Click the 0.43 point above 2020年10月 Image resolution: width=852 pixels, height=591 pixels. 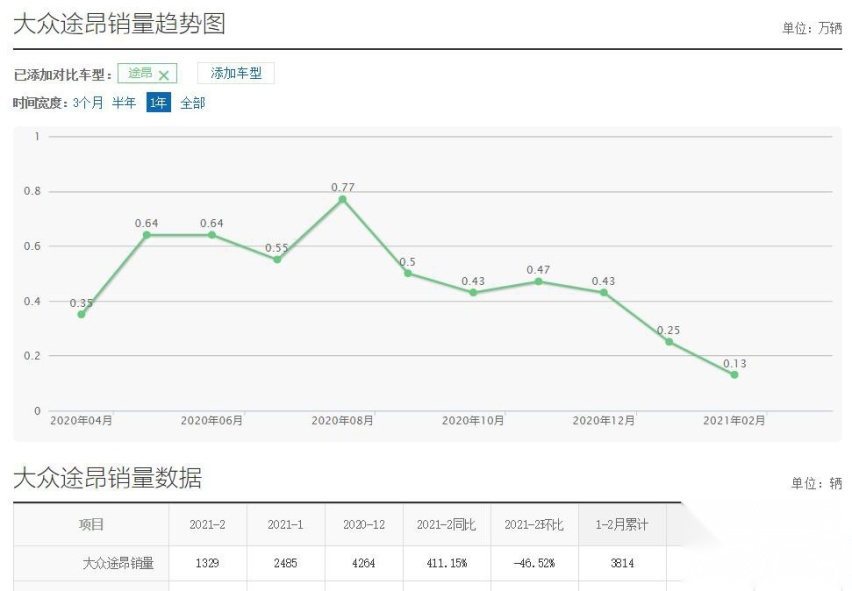[x=473, y=292]
